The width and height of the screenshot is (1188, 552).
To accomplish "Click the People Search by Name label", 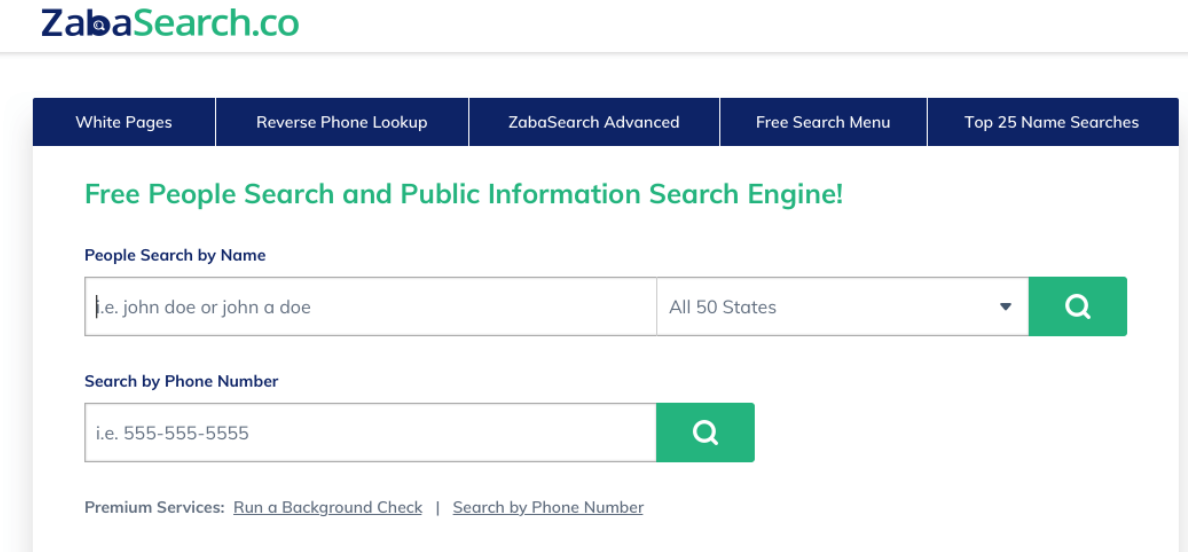I will [x=175, y=255].
